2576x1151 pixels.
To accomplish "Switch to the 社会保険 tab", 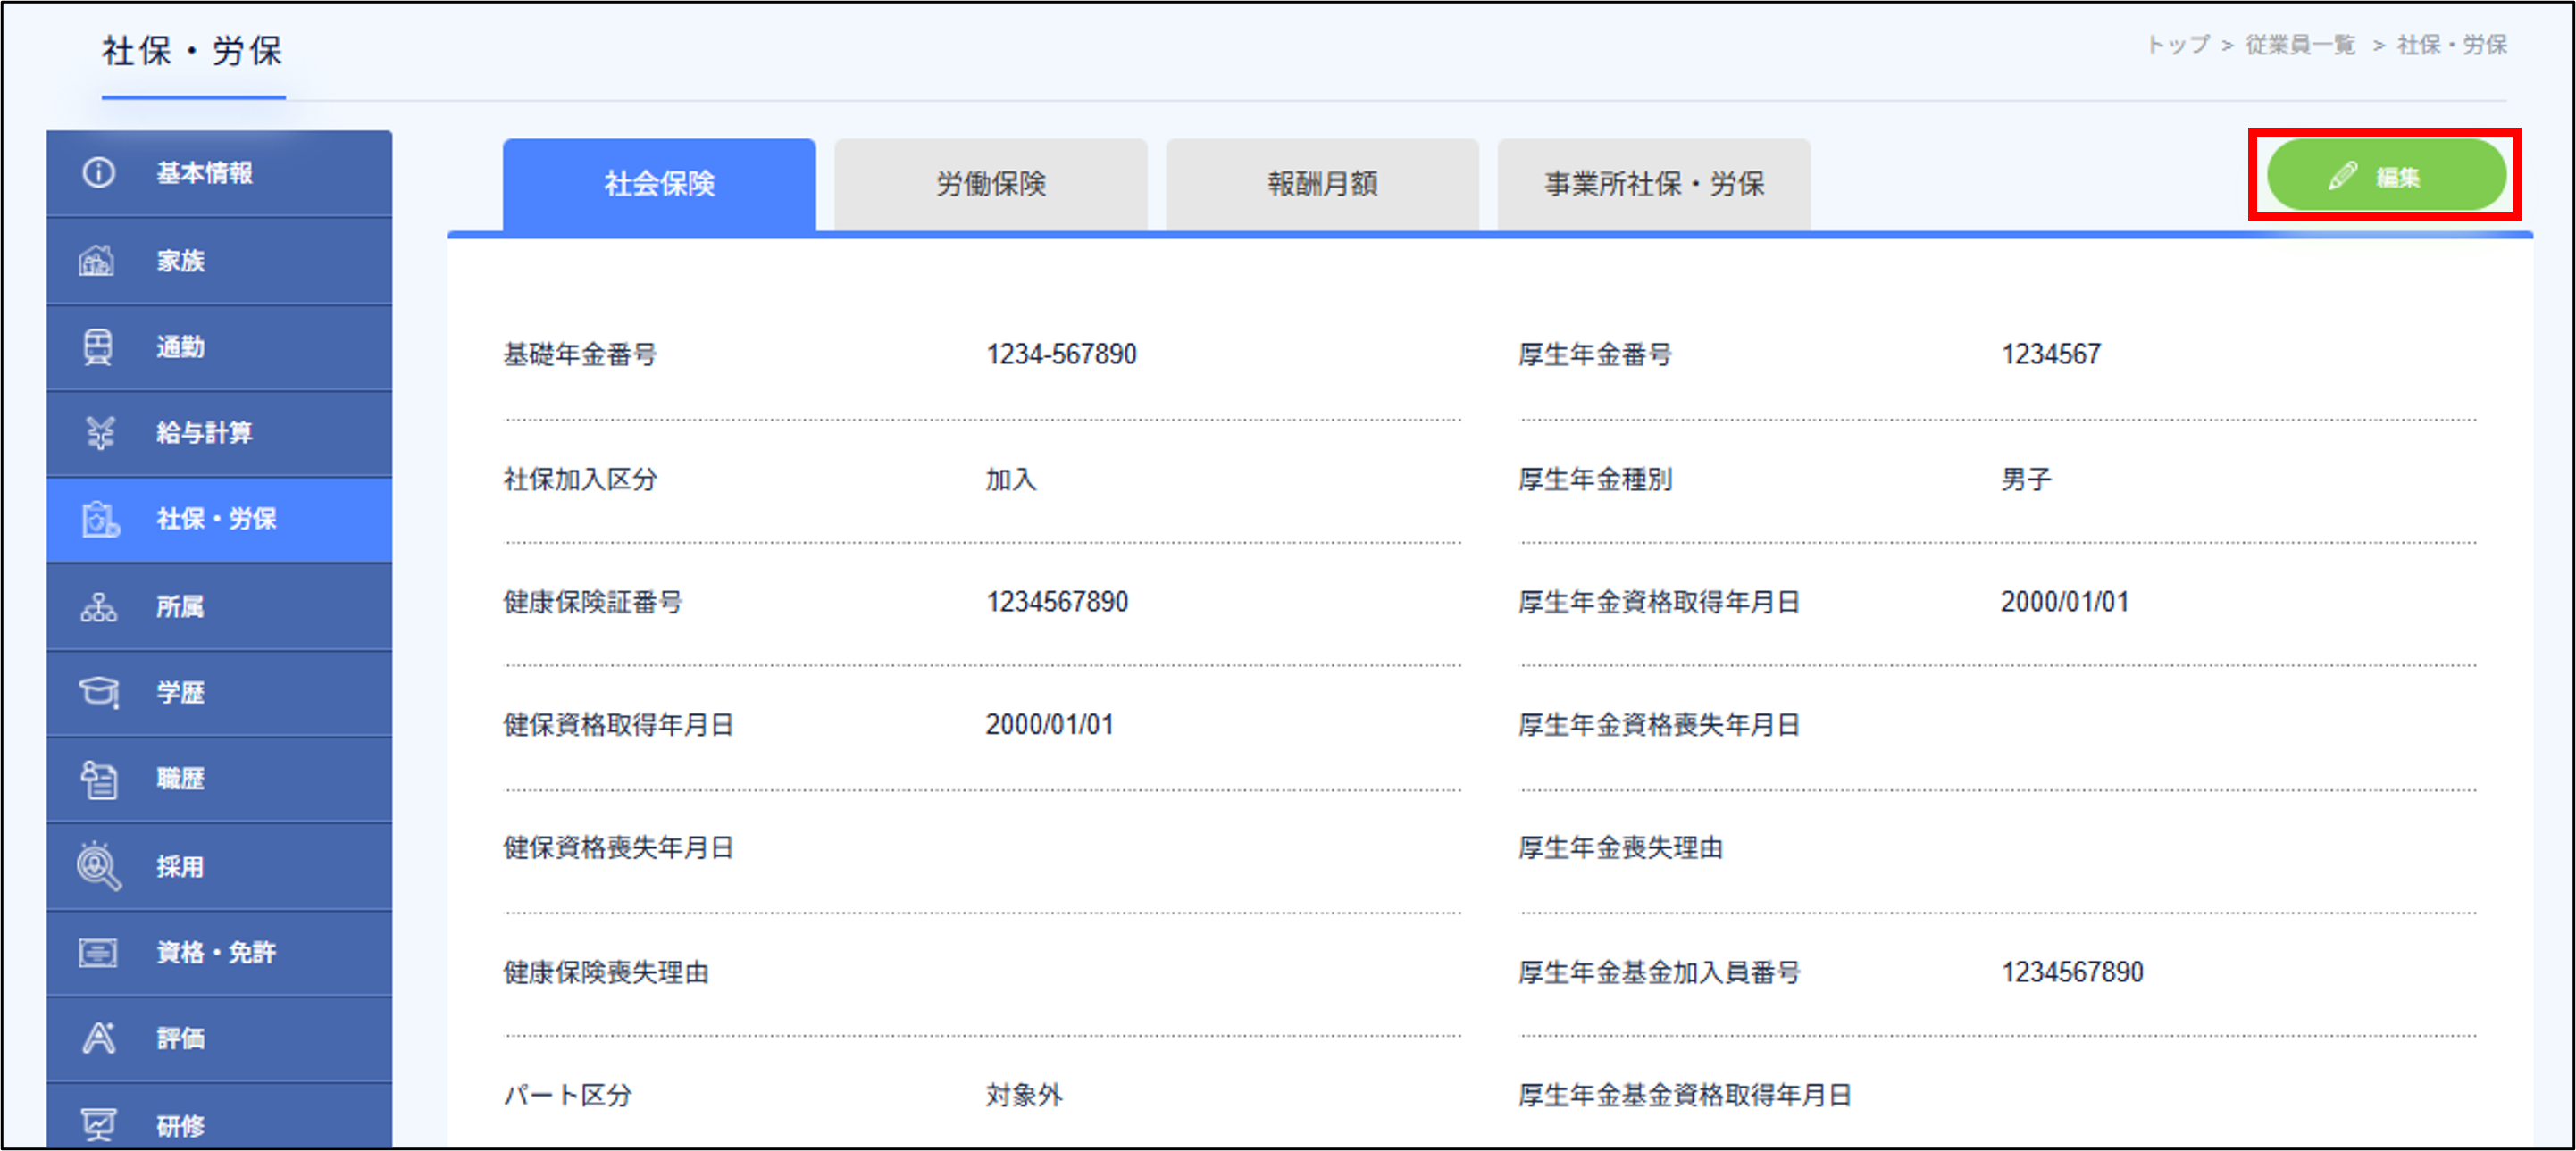I will (x=659, y=183).
